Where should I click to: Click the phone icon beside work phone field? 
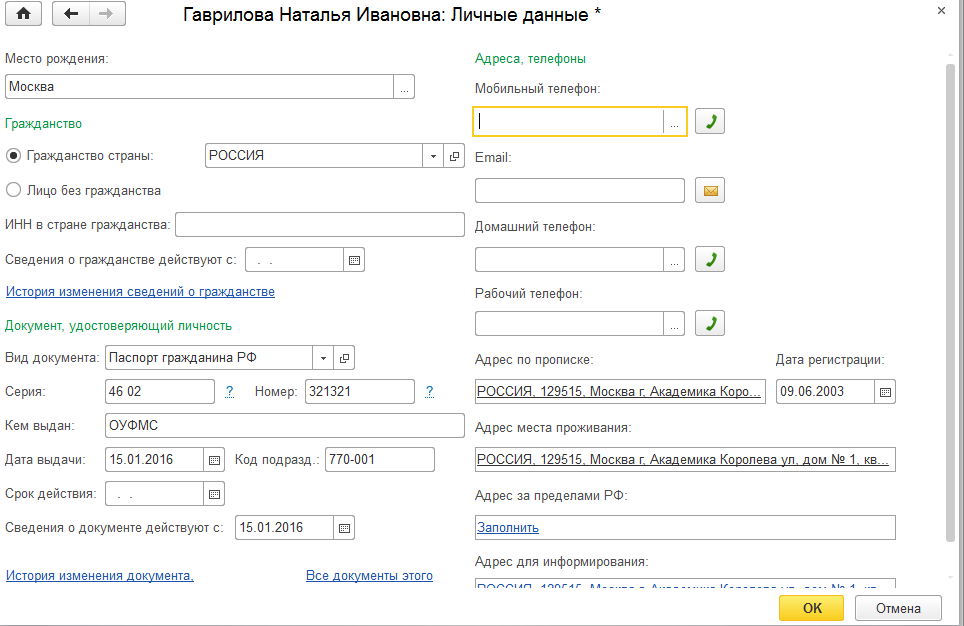coord(709,323)
